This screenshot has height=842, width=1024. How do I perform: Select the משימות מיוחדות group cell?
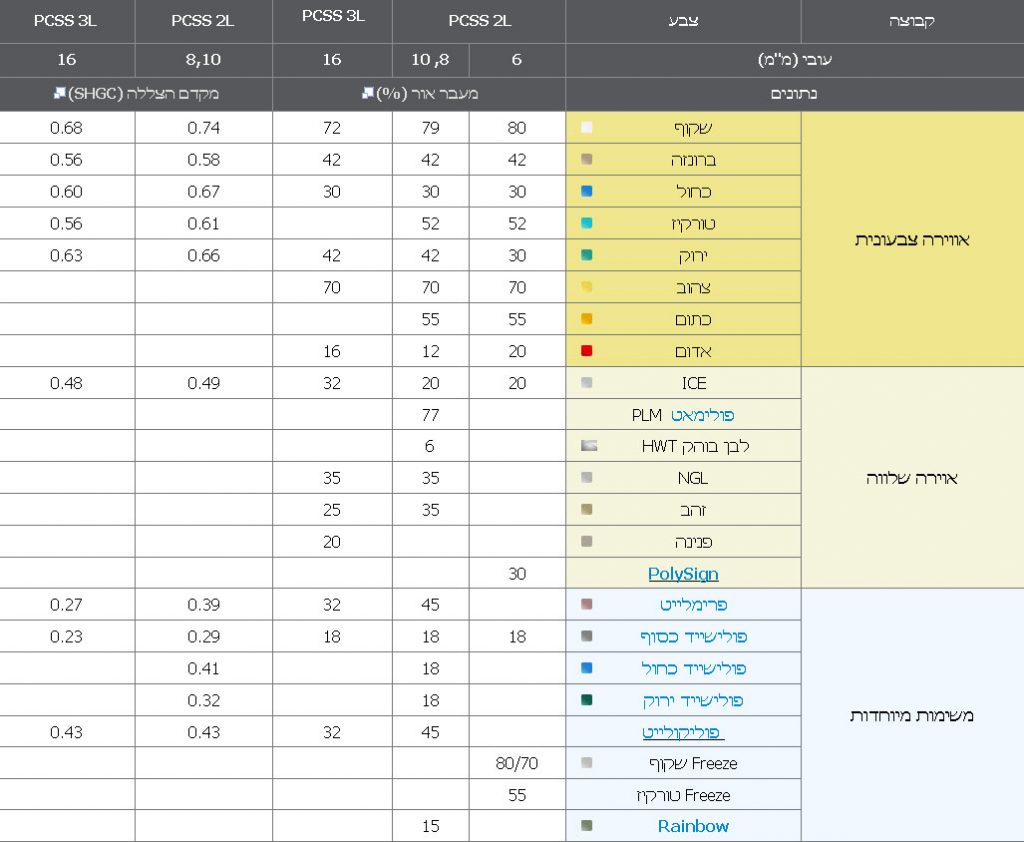pyautogui.click(x=912, y=715)
